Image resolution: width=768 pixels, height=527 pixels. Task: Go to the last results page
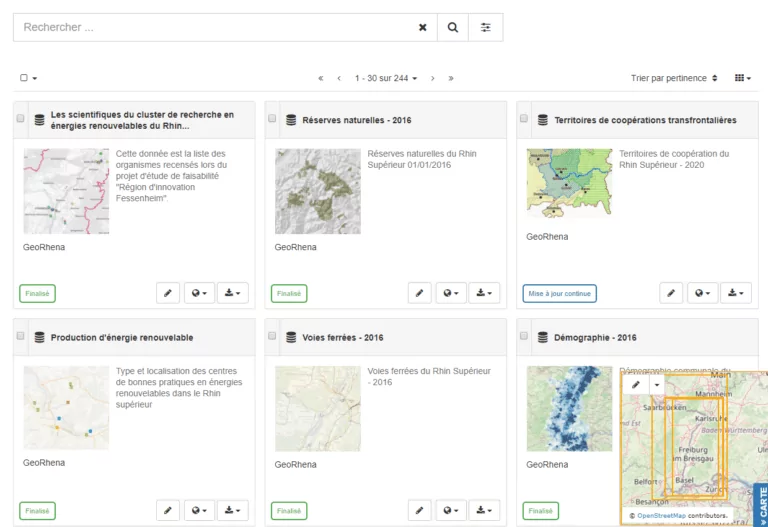click(451, 78)
